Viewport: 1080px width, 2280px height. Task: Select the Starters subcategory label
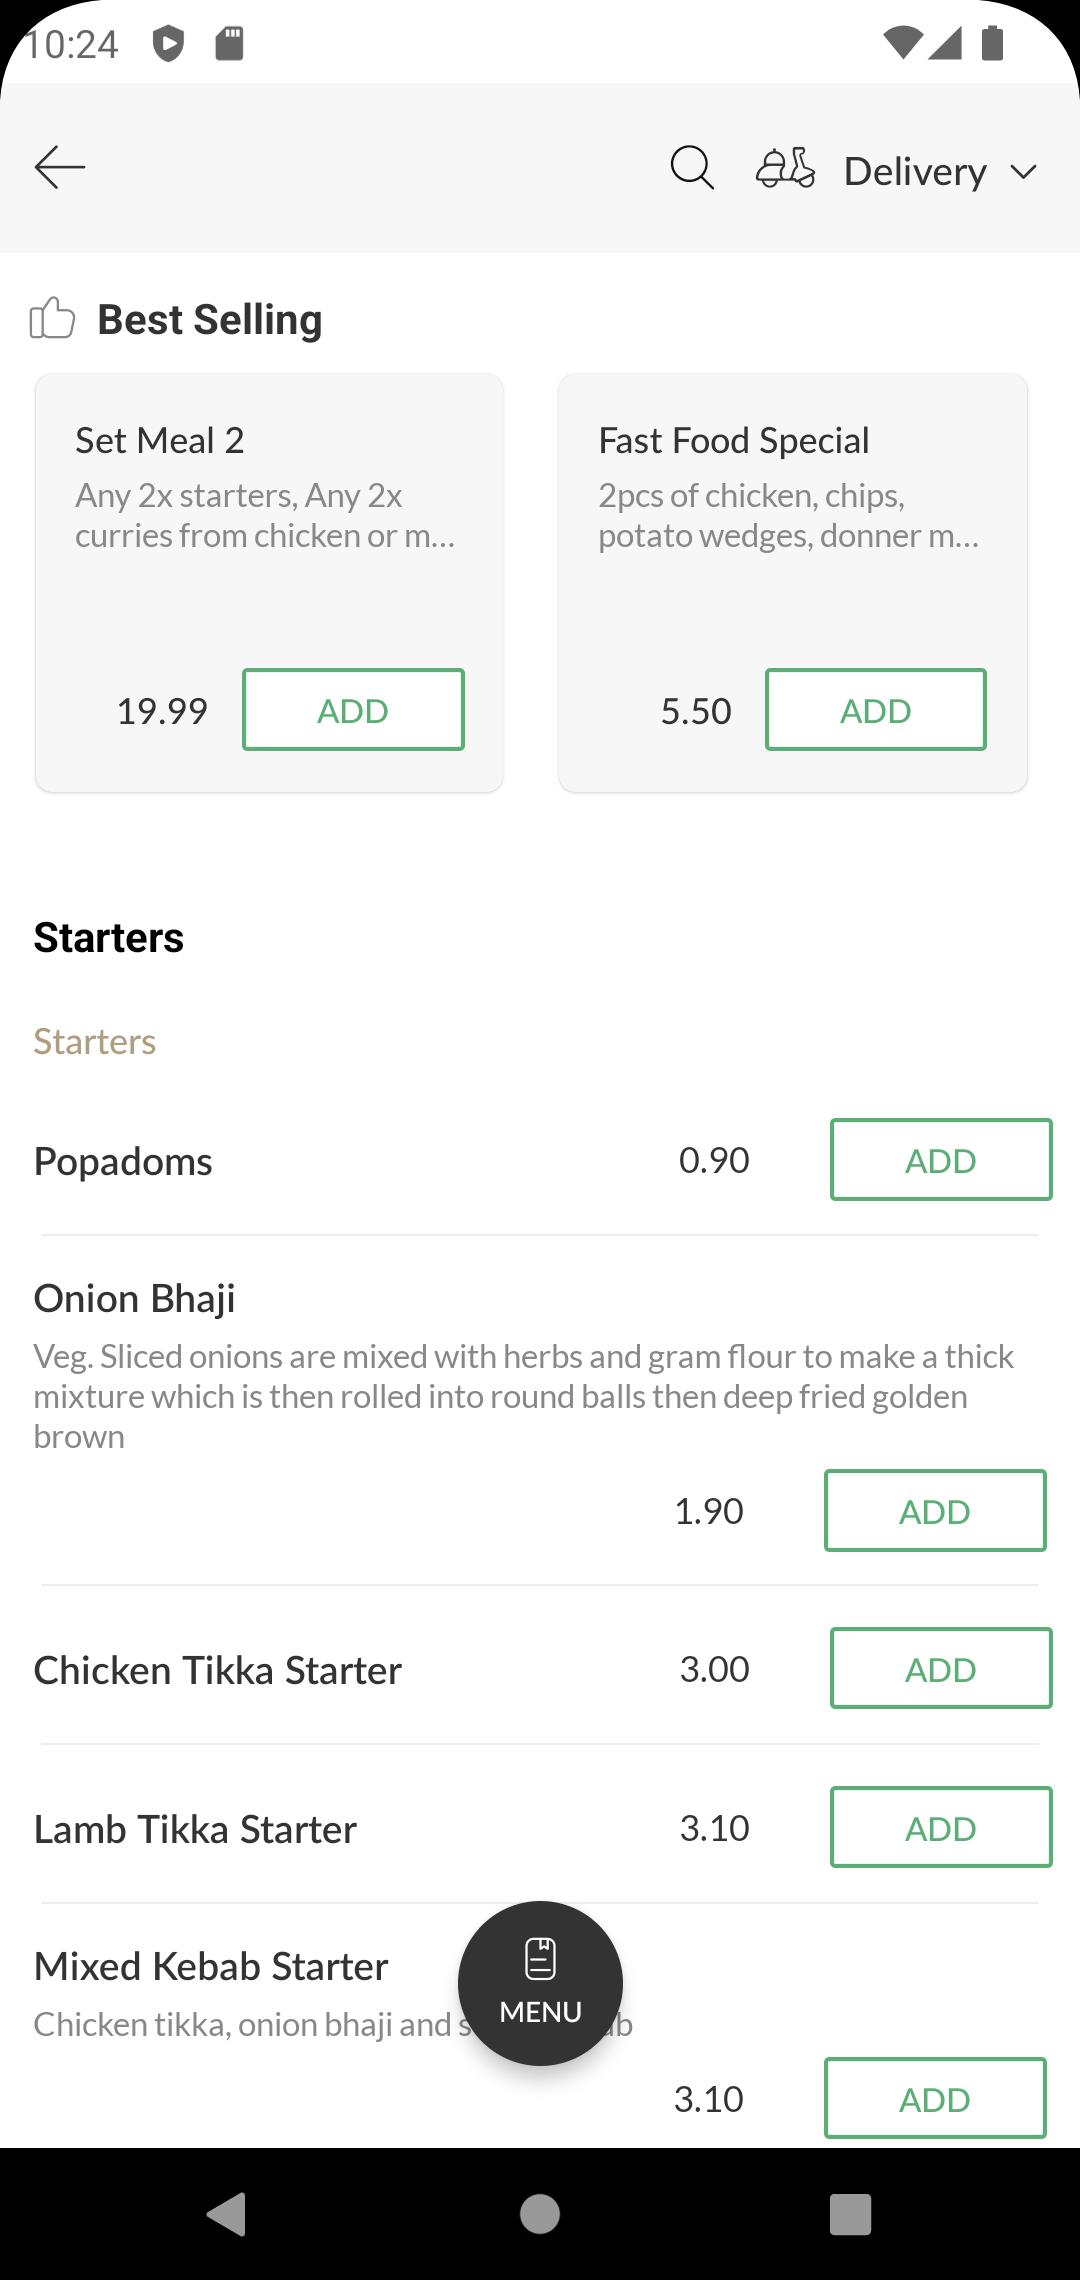click(95, 1041)
